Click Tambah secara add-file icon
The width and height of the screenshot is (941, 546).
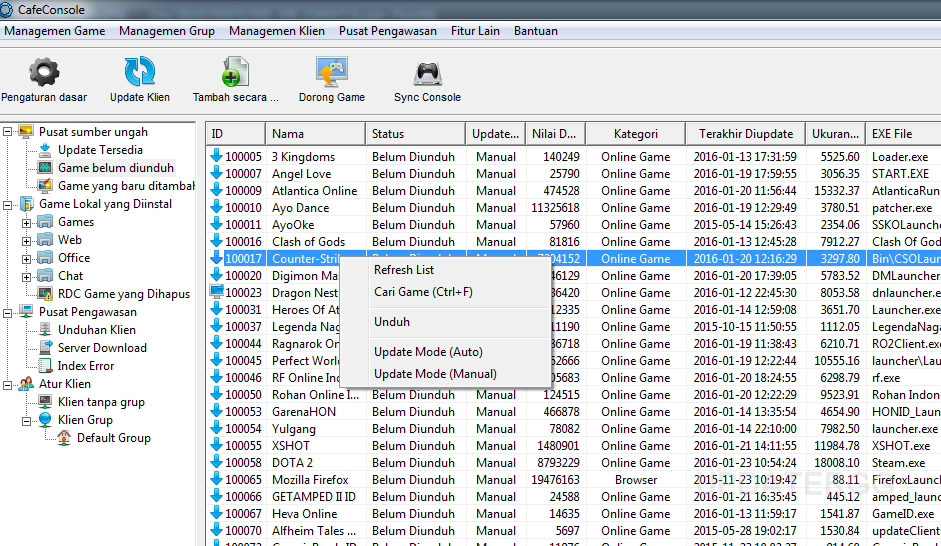tap(235, 72)
